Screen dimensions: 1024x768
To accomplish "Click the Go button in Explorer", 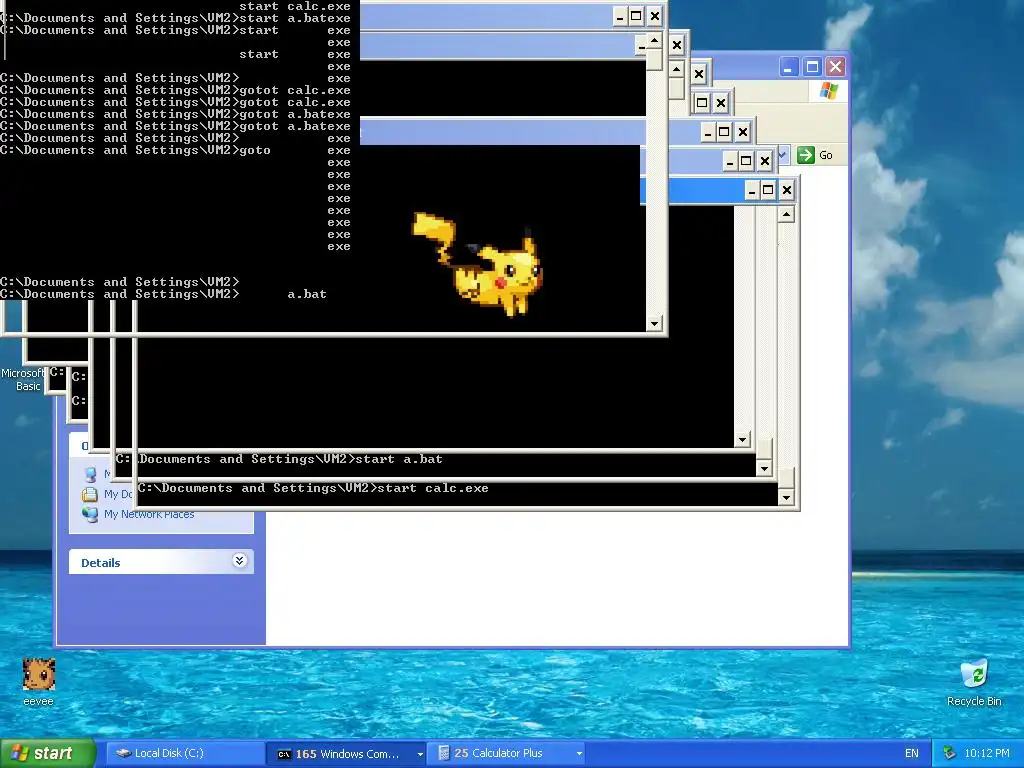I will coord(815,155).
